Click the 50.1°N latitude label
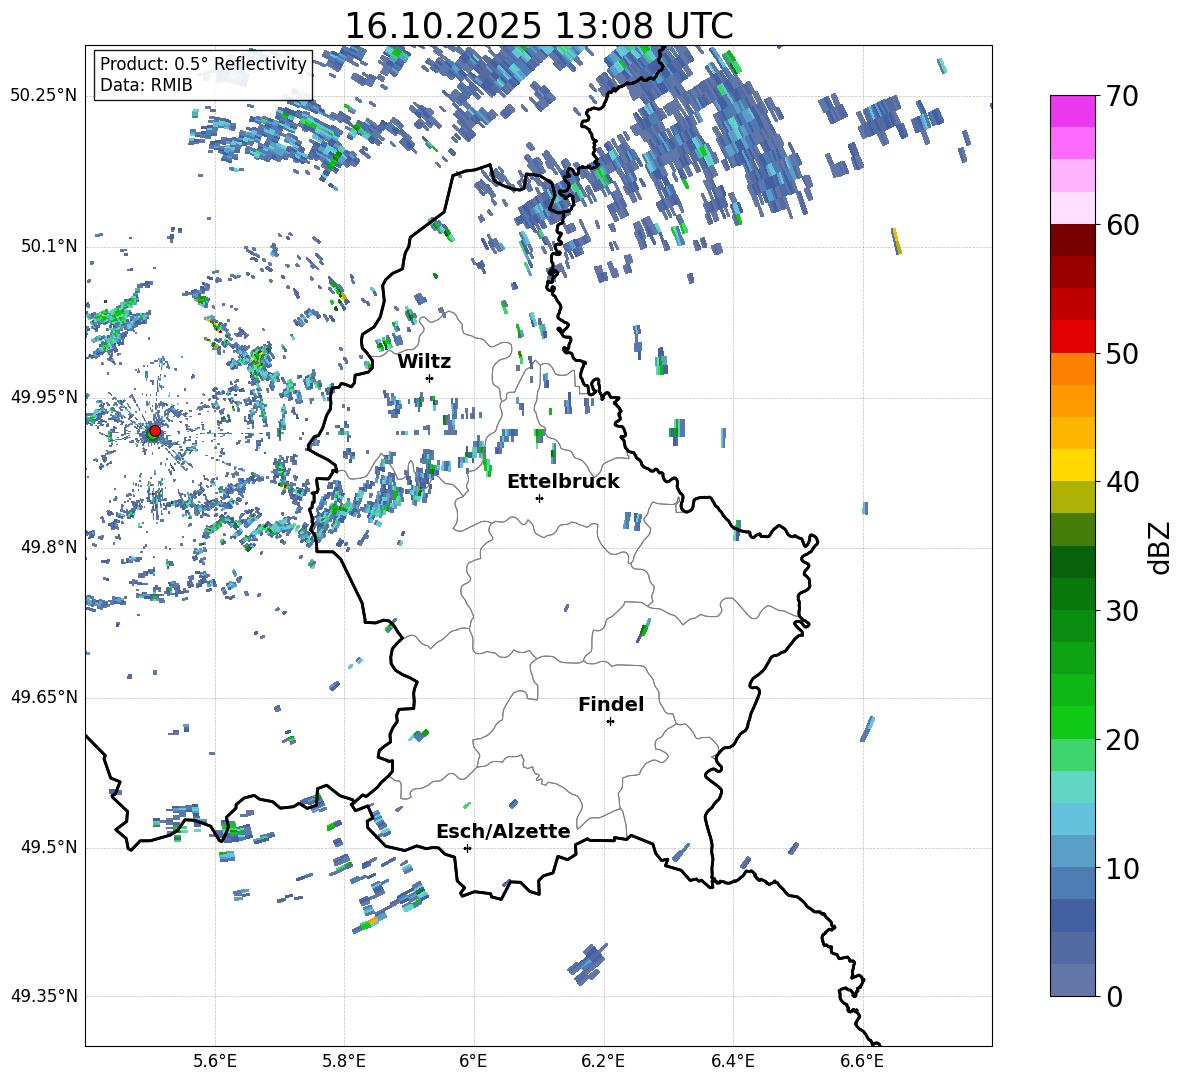The height and width of the screenshot is (1081, 1184). pos(48,247)
